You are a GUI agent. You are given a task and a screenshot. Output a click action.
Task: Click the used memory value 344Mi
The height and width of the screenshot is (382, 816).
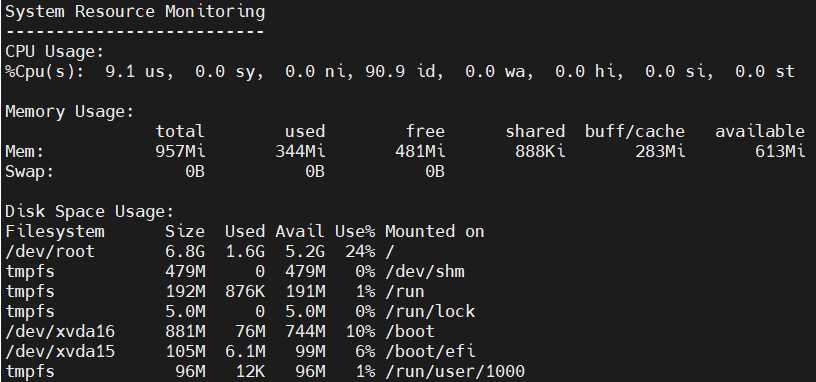tap(300, 151)
